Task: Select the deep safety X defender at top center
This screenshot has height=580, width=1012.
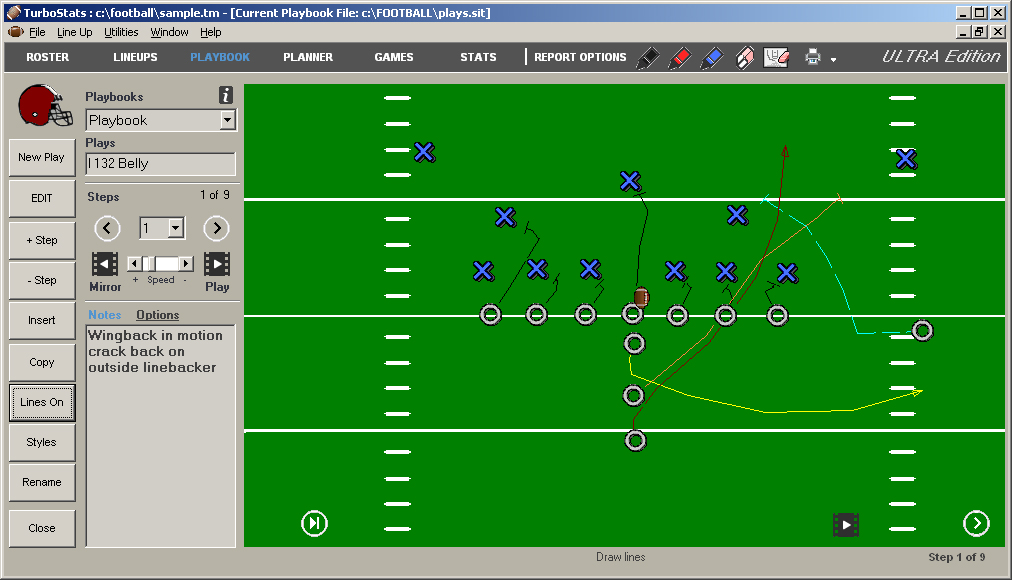Action: point(630,181)
